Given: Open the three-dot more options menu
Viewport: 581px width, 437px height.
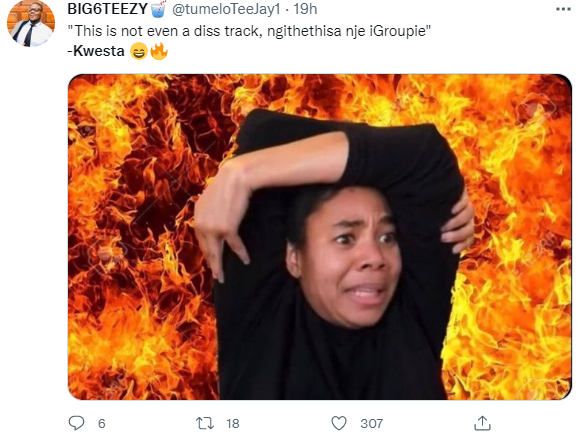Looking at the screenshot, I should [563, 9].
